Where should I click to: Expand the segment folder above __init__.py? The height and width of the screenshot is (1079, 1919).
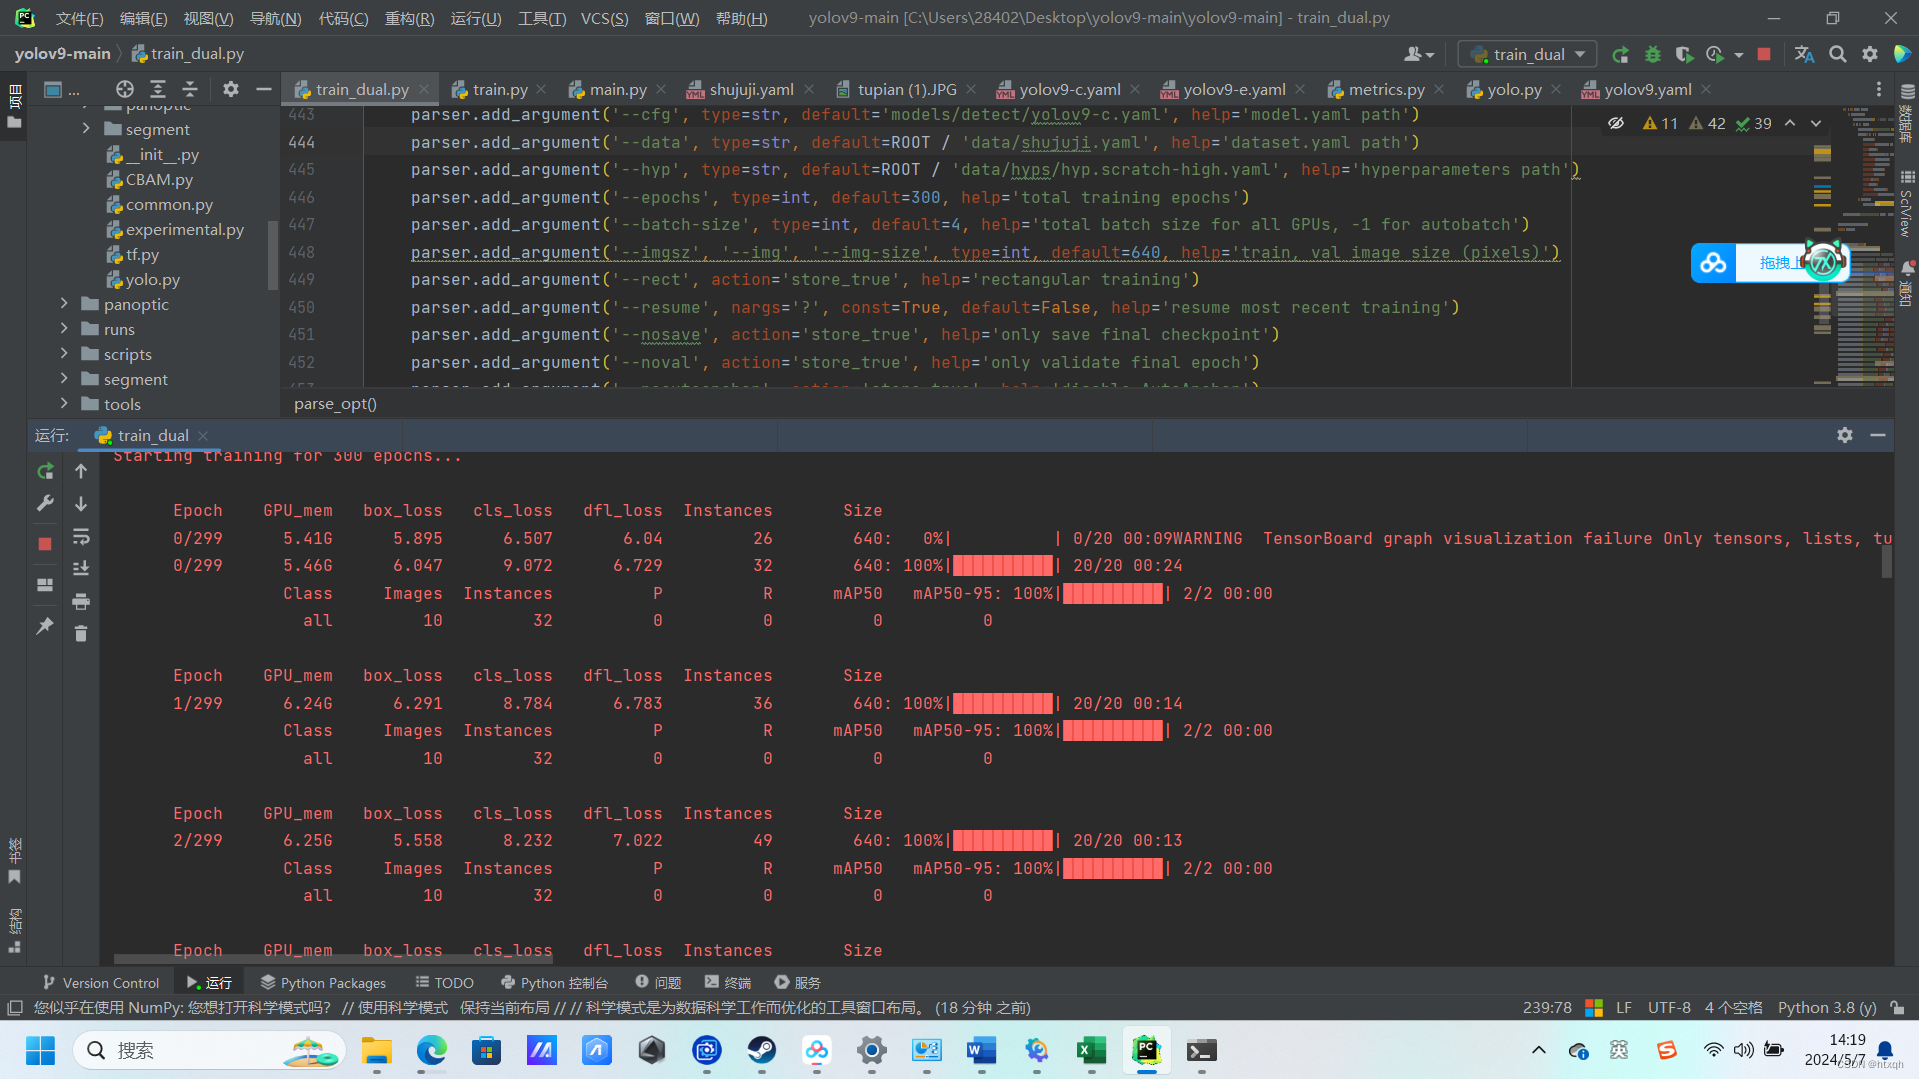86,129
